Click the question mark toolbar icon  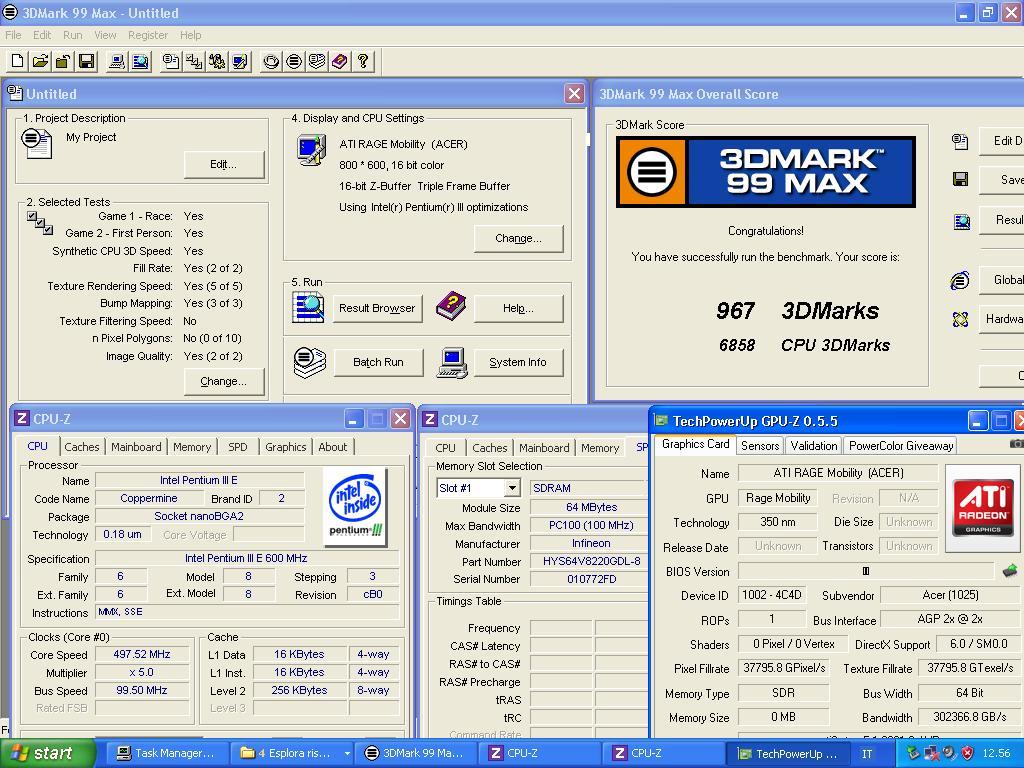[x=362, y=61]
